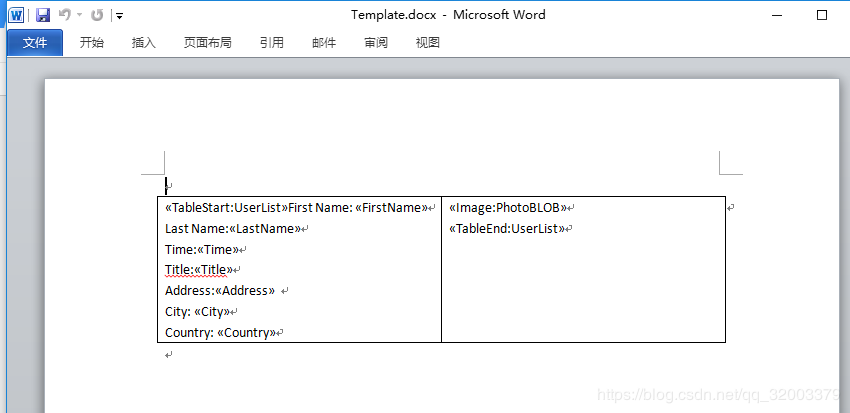850x413 pixels.
Task: Click the «TableStart:UserList» merge field
Action: coord(227,208)
